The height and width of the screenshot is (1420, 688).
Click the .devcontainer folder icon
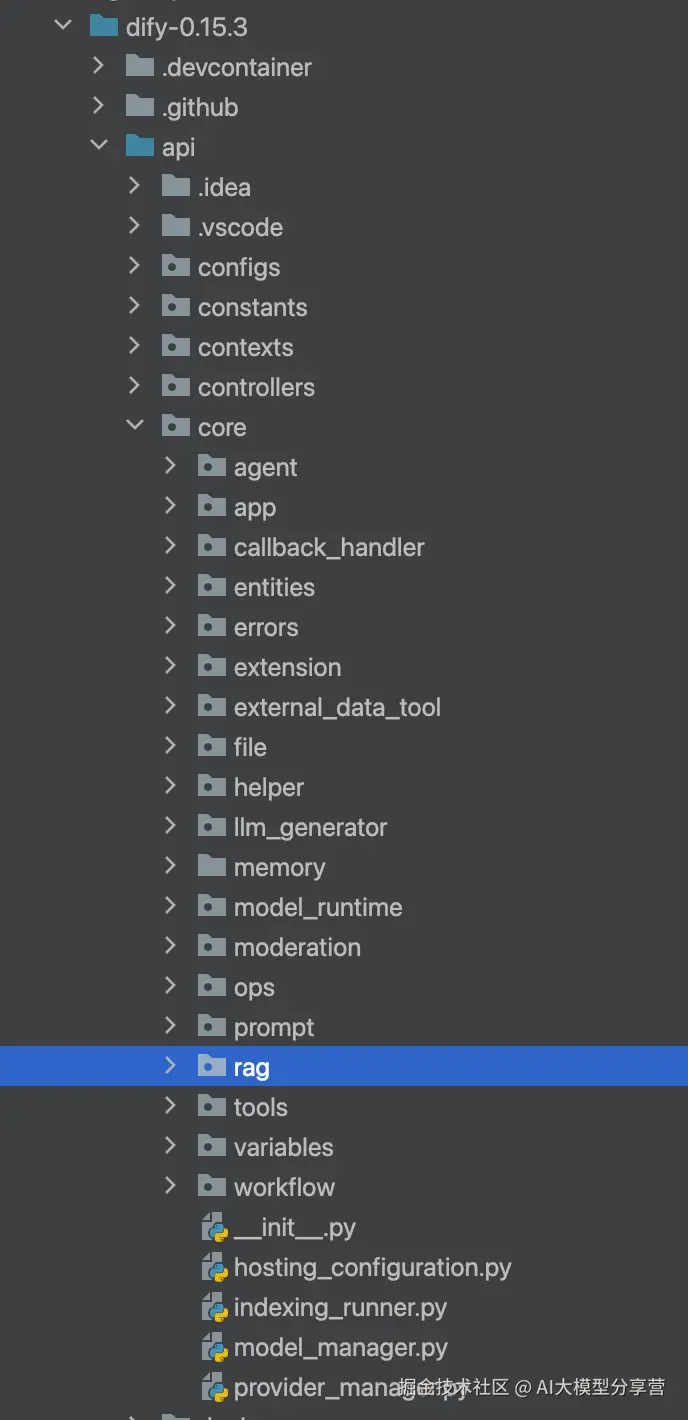tap(140, 67)
